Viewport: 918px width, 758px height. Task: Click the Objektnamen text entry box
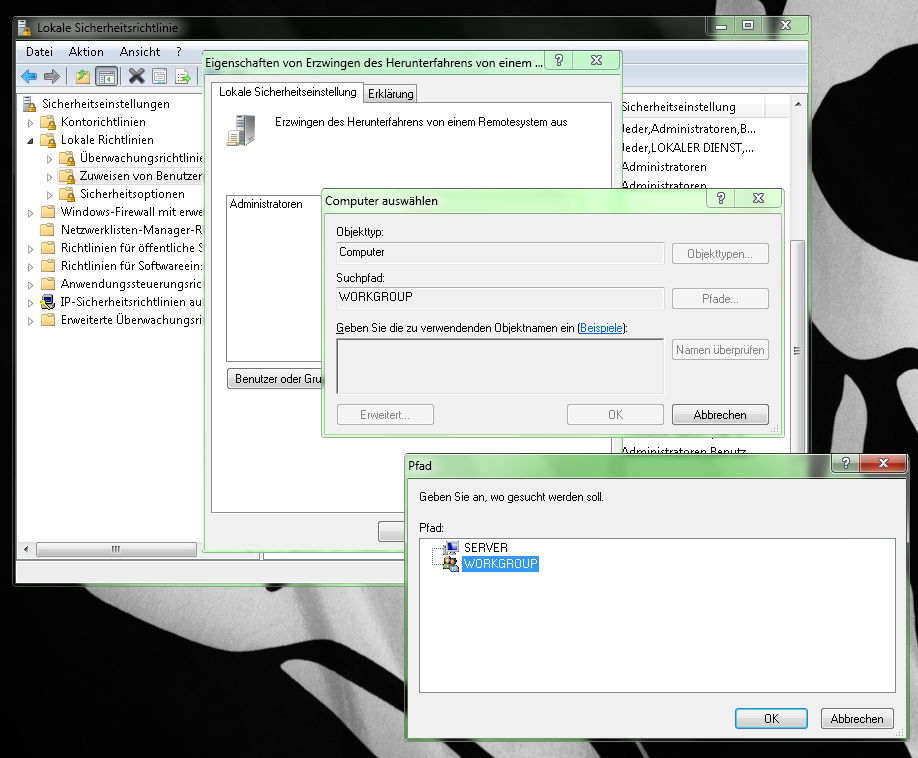pyautogui.click(x=501, y=366)
